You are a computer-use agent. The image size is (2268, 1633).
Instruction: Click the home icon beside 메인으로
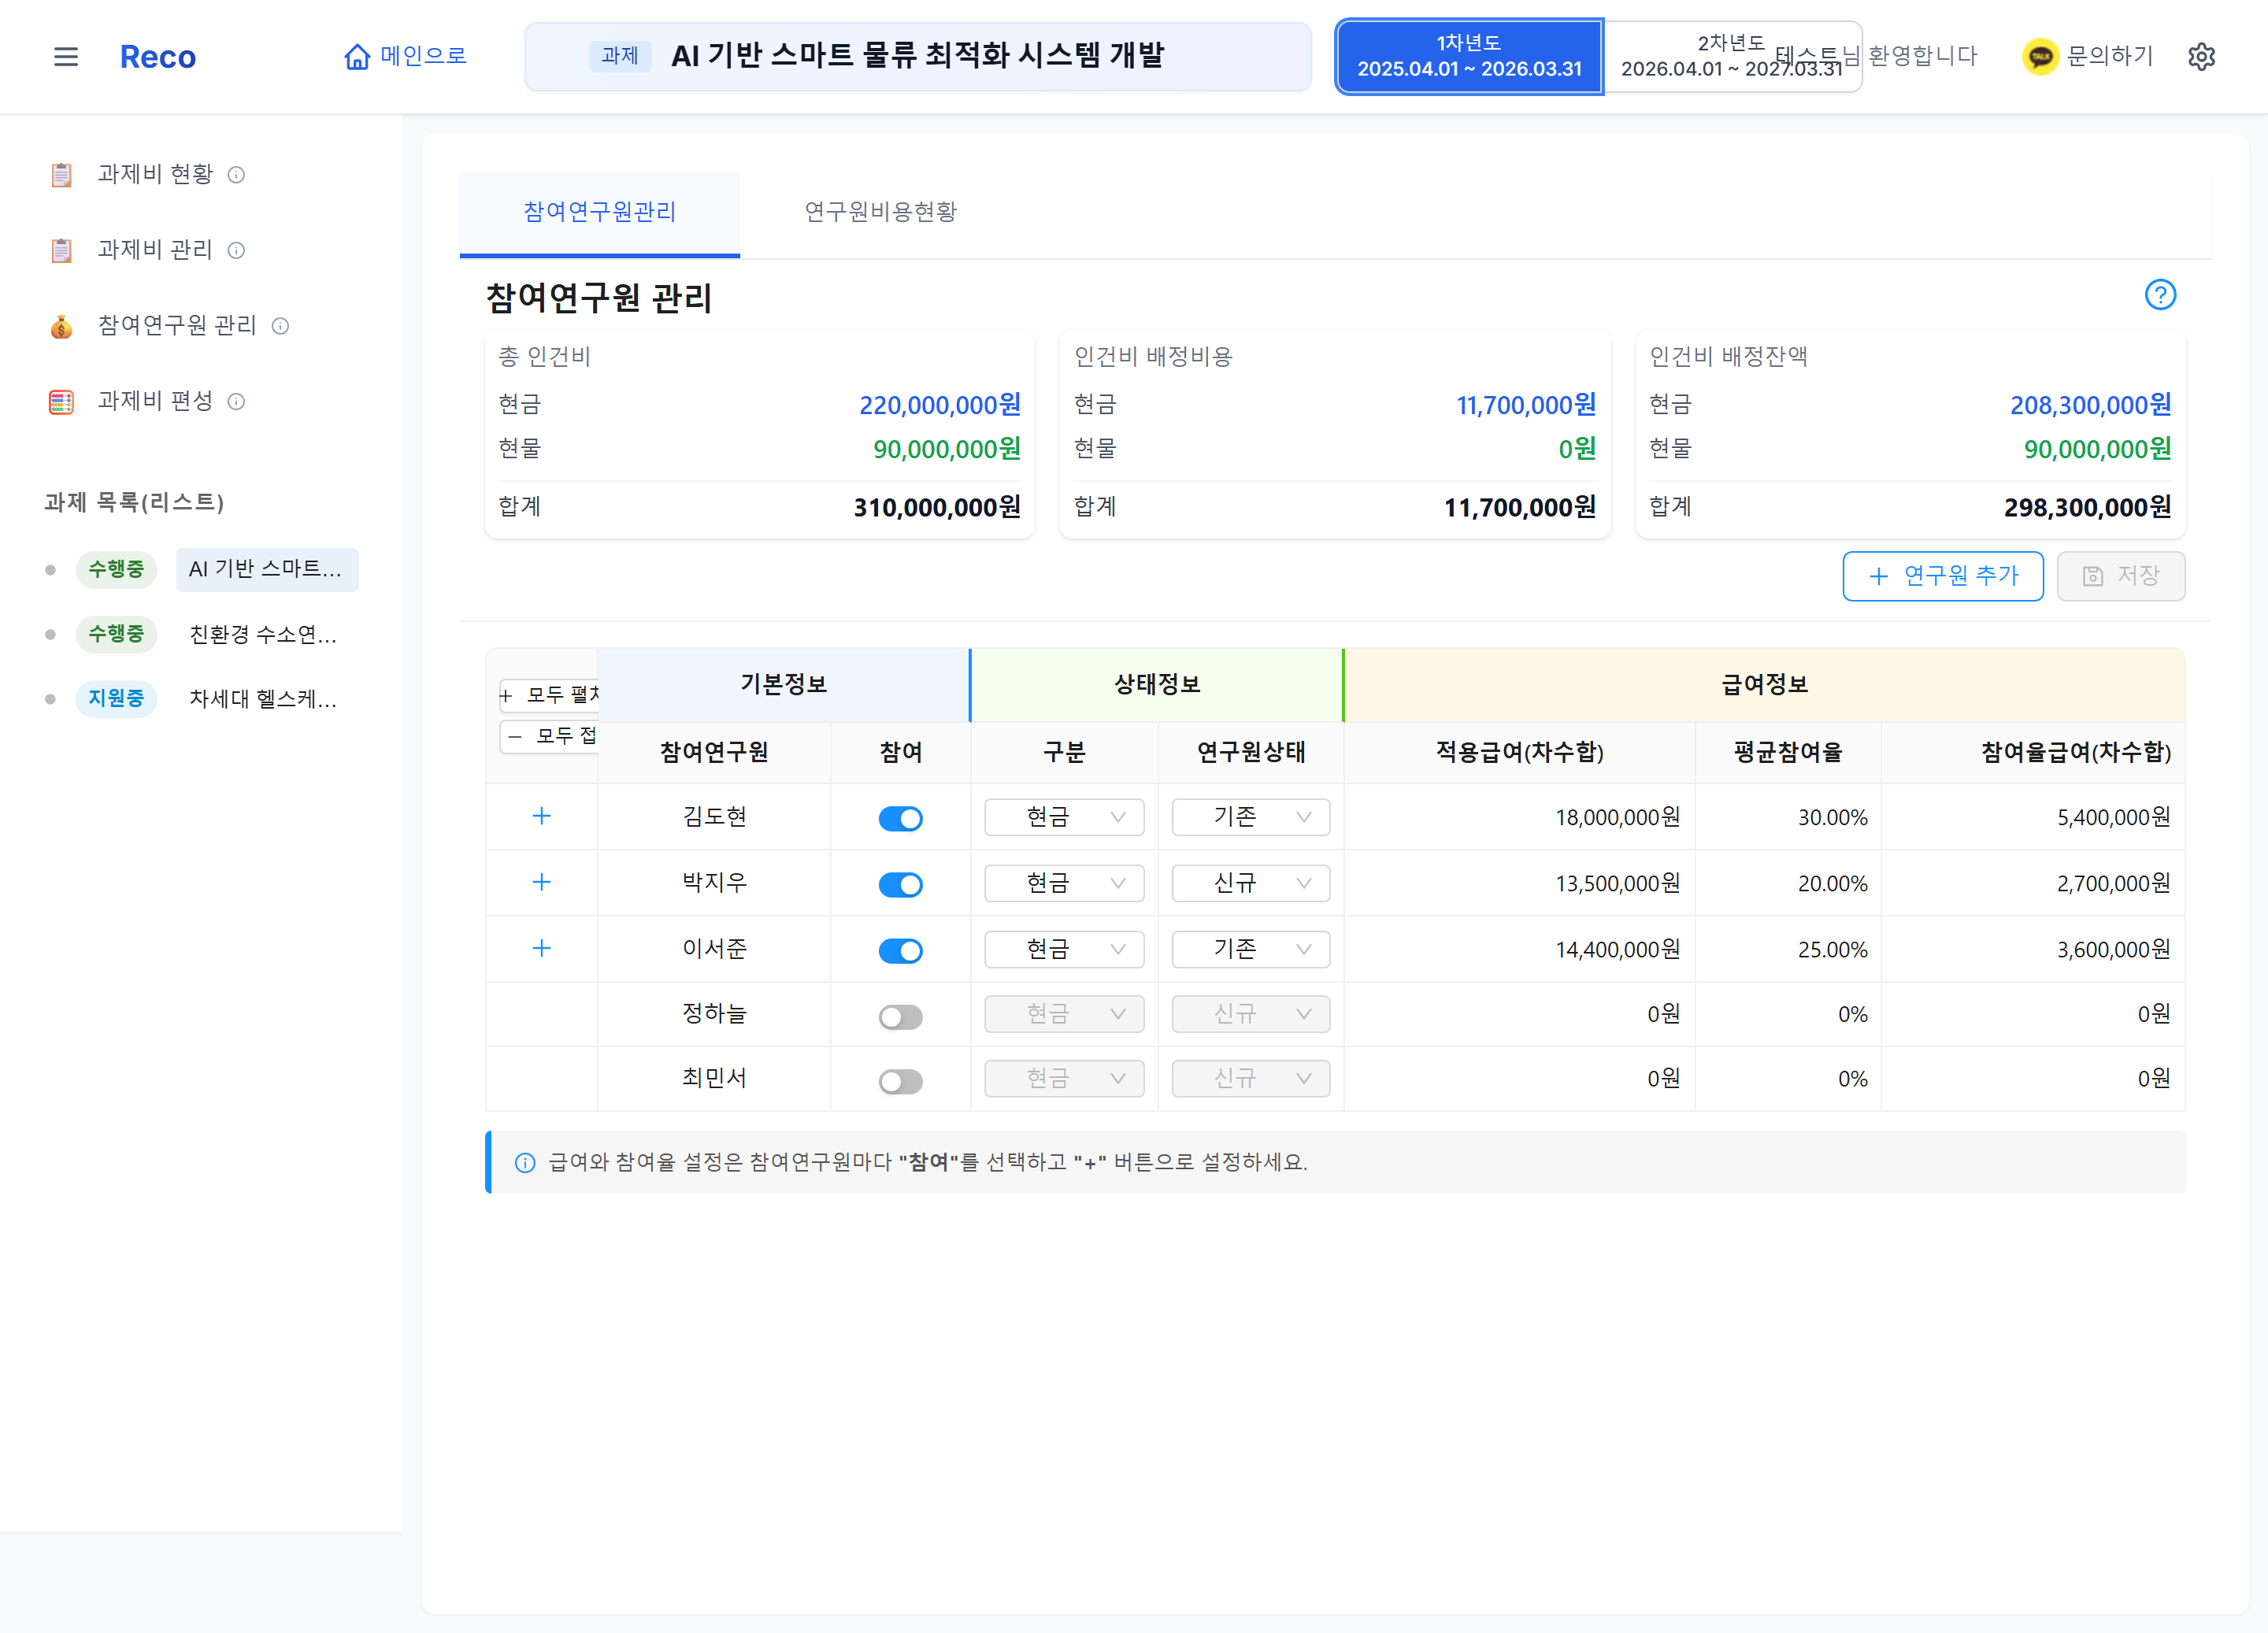pos(357,57)
